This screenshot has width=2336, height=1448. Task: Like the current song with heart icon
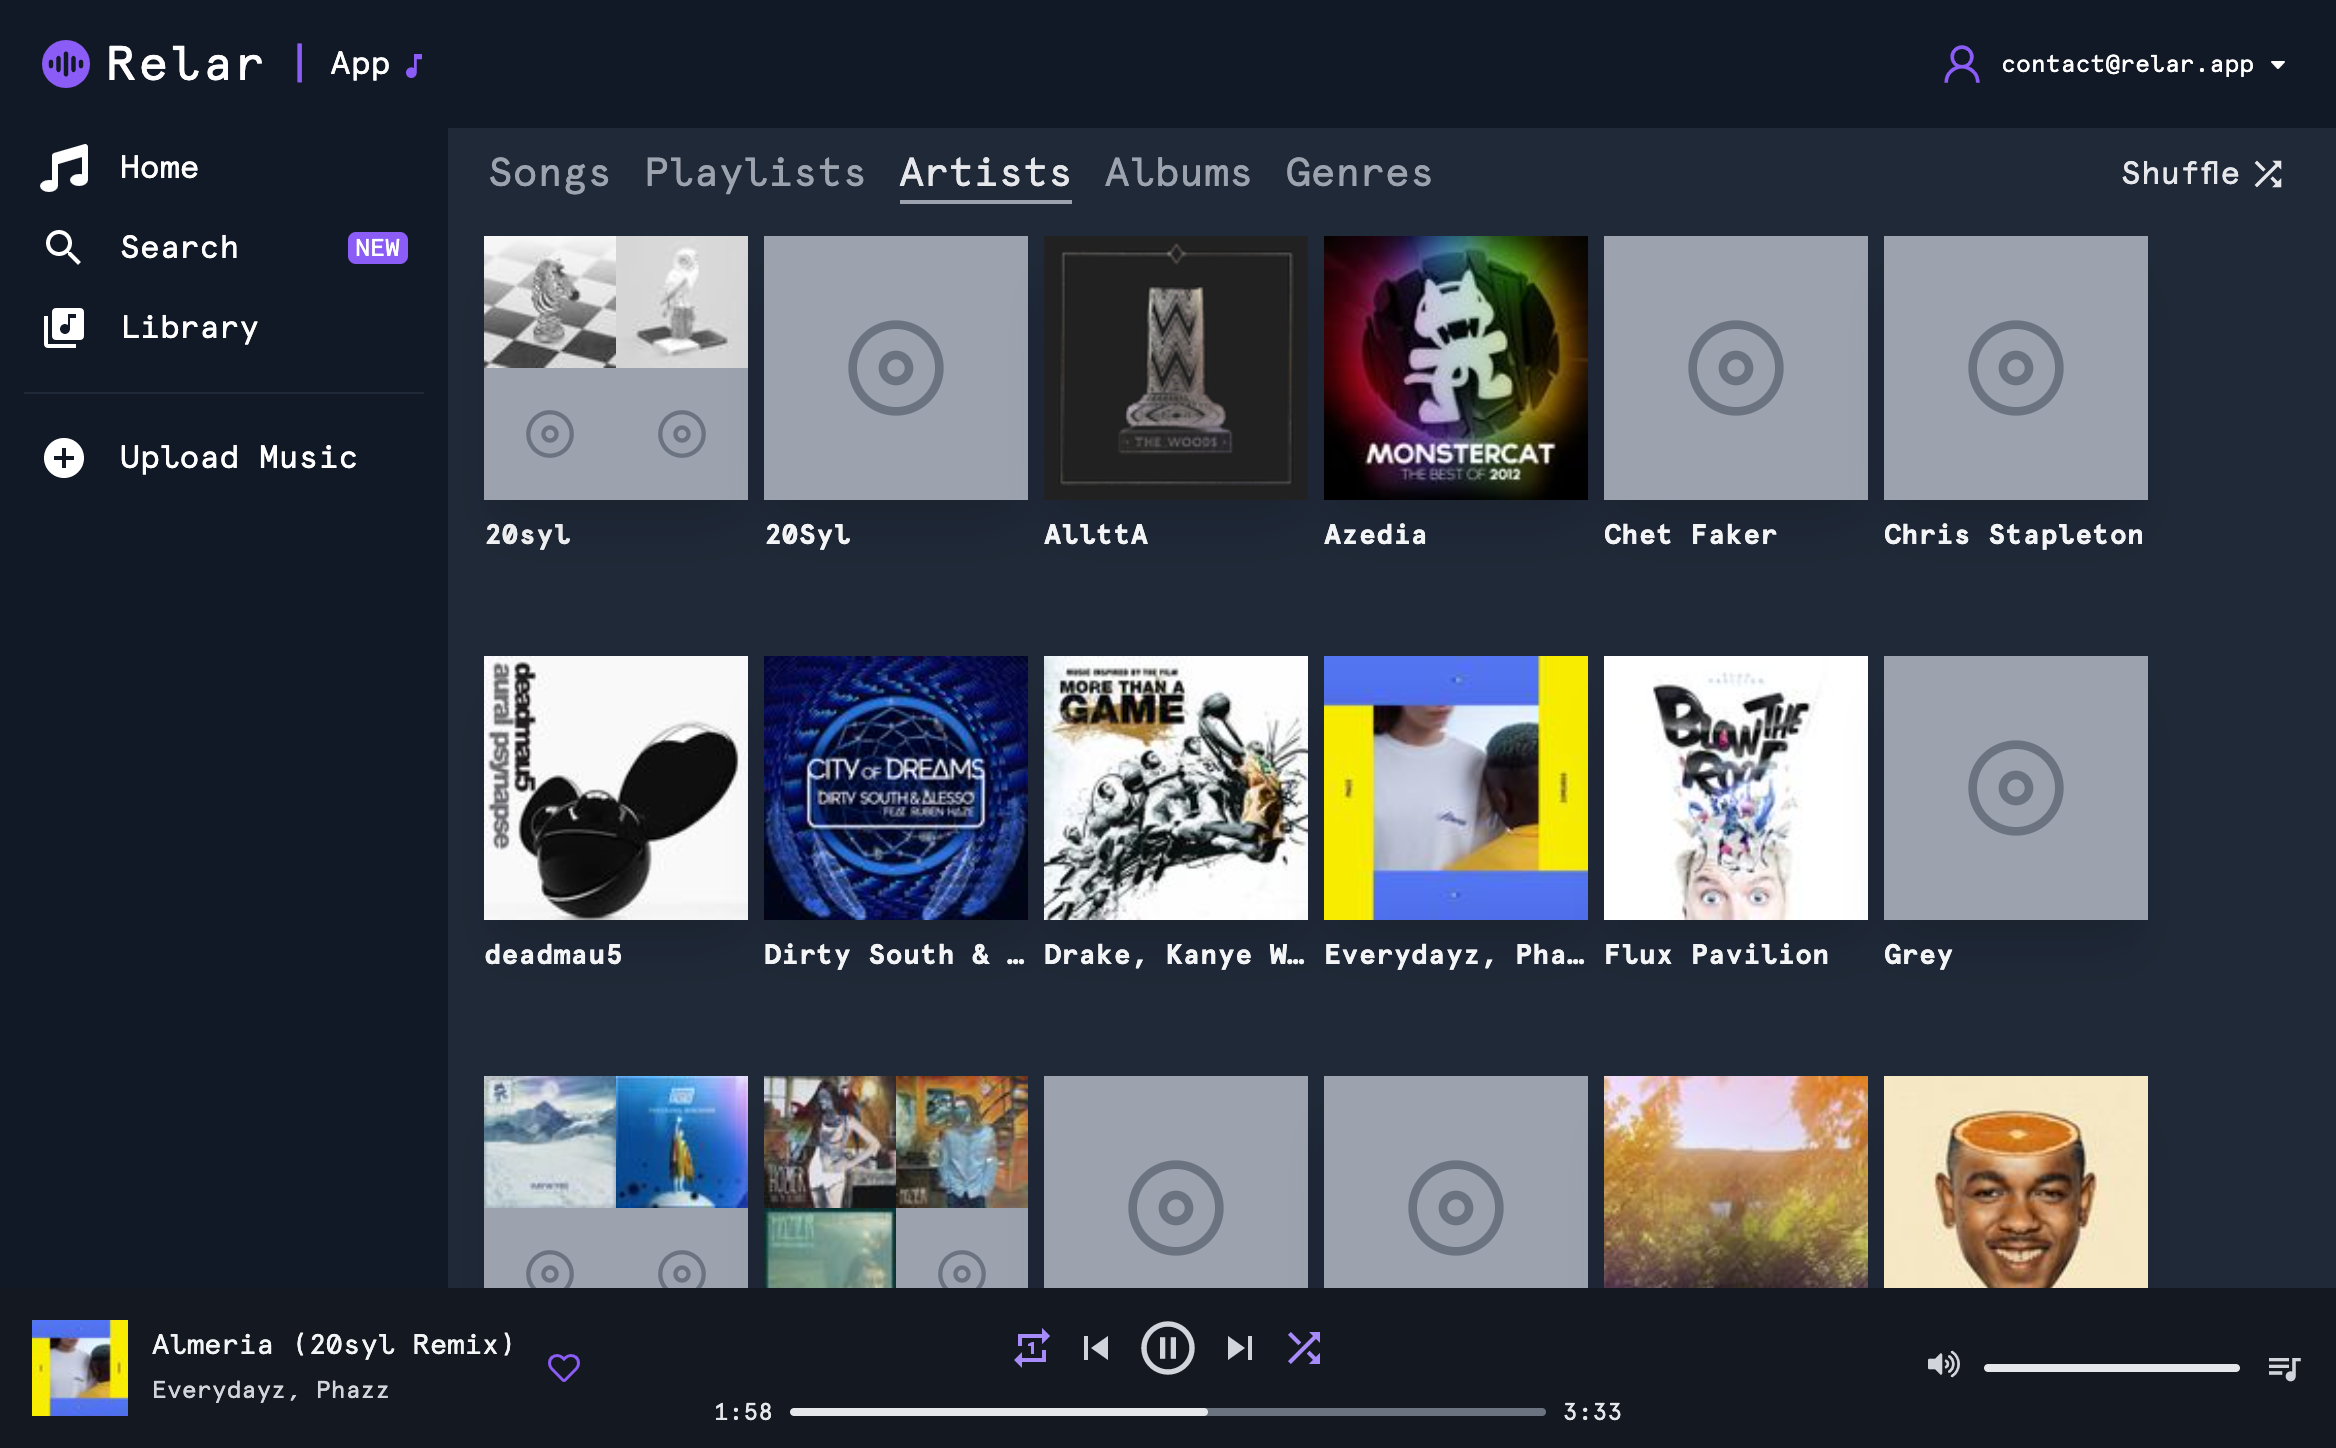[x=564, y=1367]
